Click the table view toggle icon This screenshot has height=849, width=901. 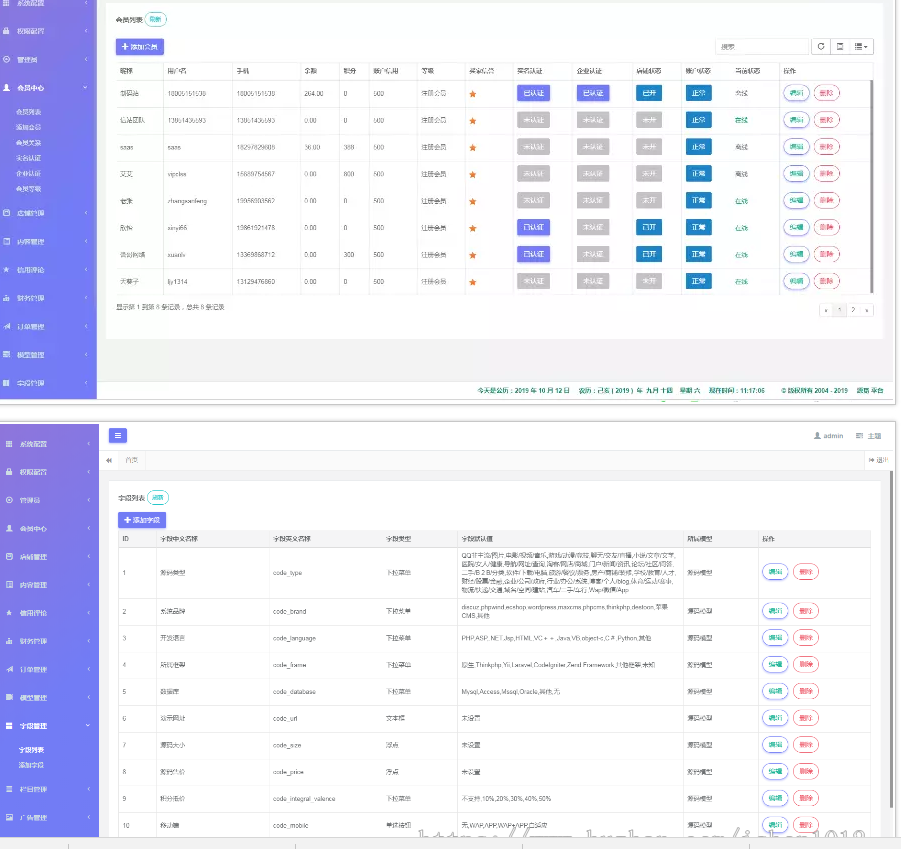click(x=841, y=46)
